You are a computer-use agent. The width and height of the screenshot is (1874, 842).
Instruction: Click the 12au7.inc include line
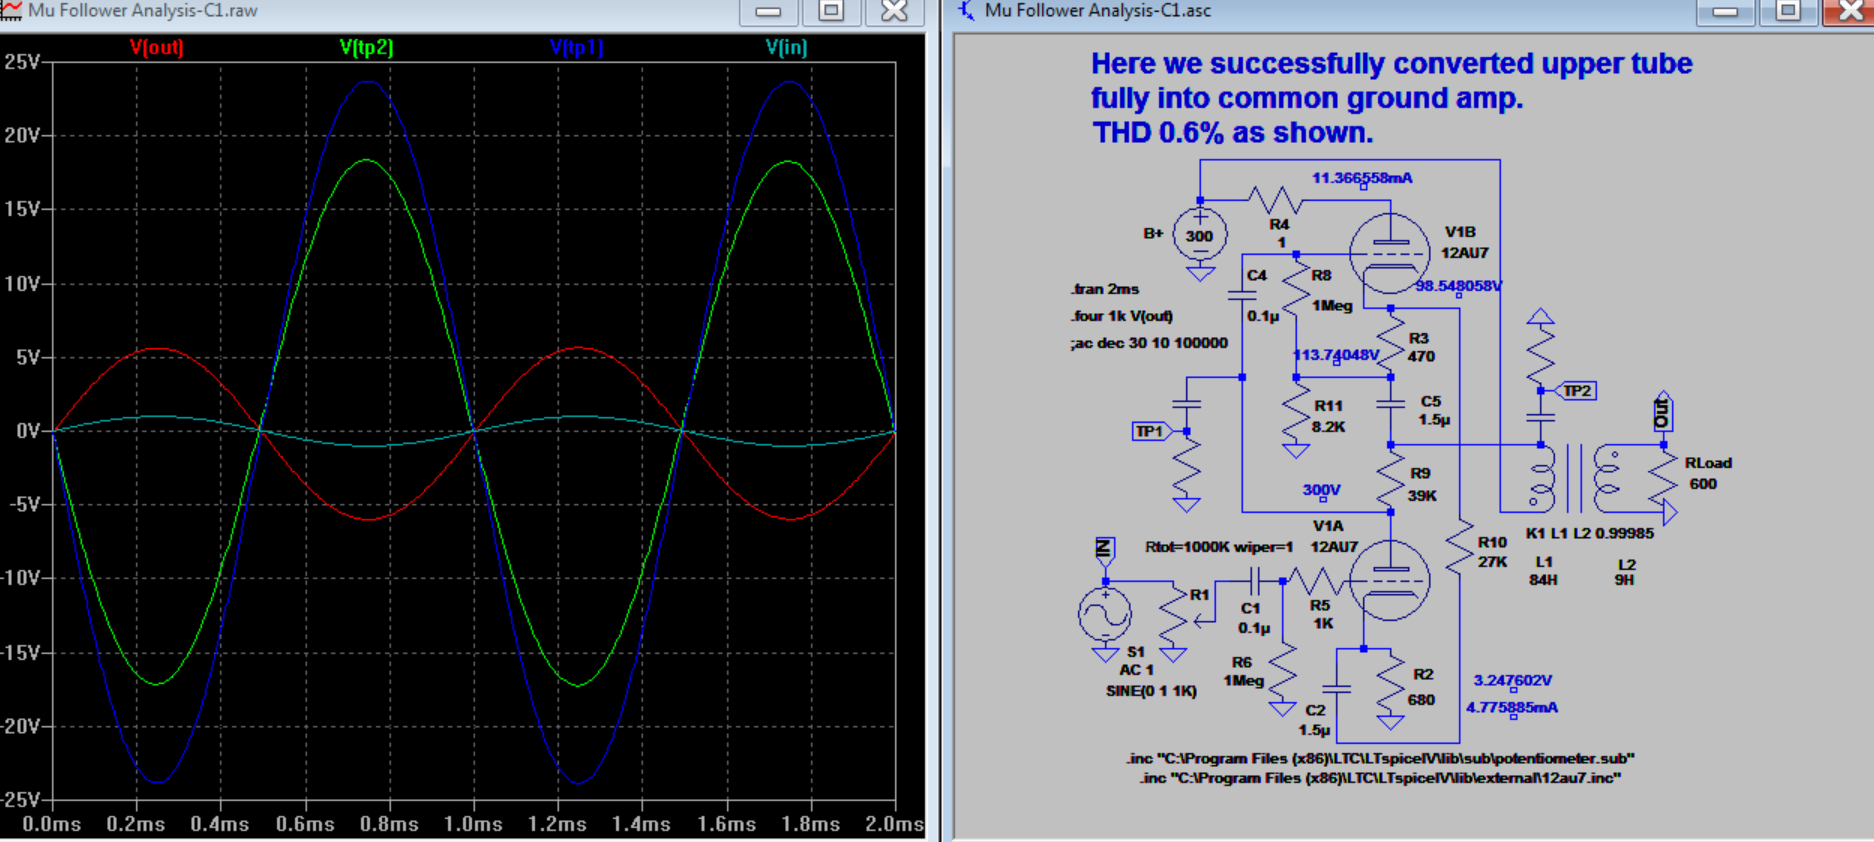(1380, 778)
